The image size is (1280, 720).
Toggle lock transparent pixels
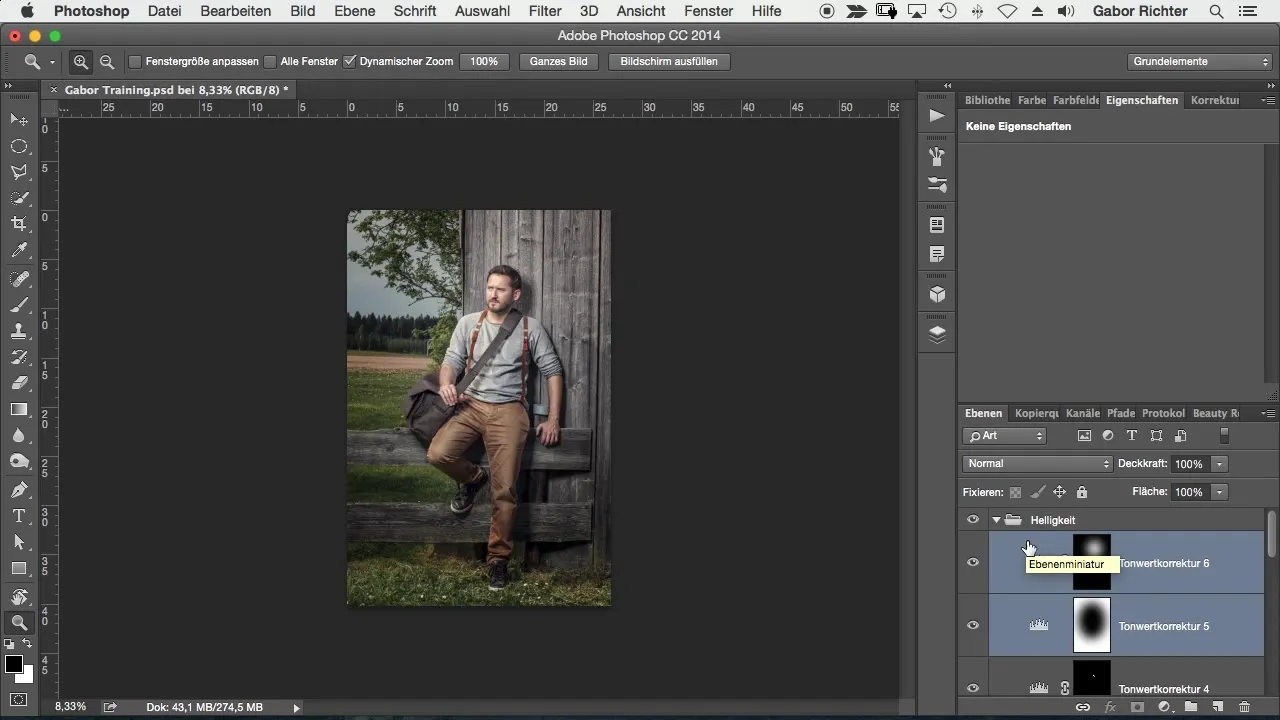click(1015, 492)
